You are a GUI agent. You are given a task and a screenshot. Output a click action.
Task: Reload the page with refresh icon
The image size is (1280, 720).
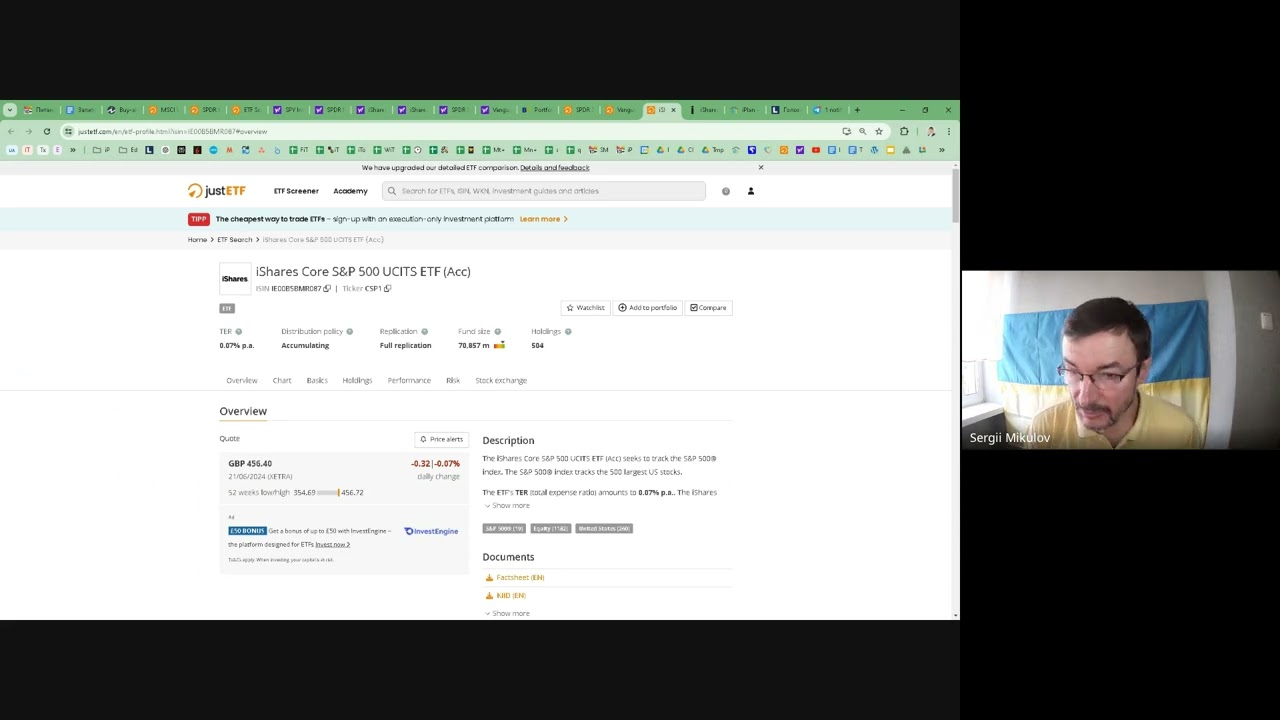(47, 132)
